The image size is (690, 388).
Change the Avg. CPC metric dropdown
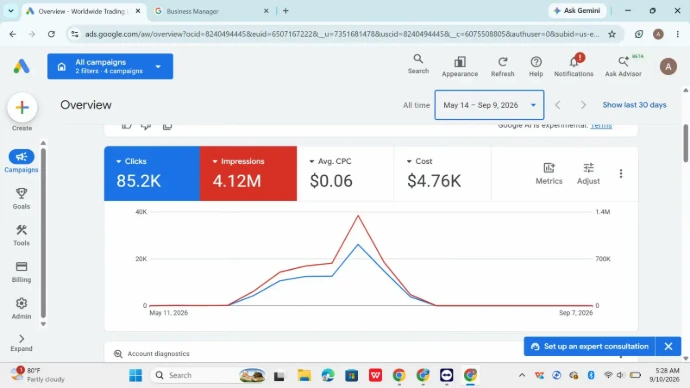[330, 161]
